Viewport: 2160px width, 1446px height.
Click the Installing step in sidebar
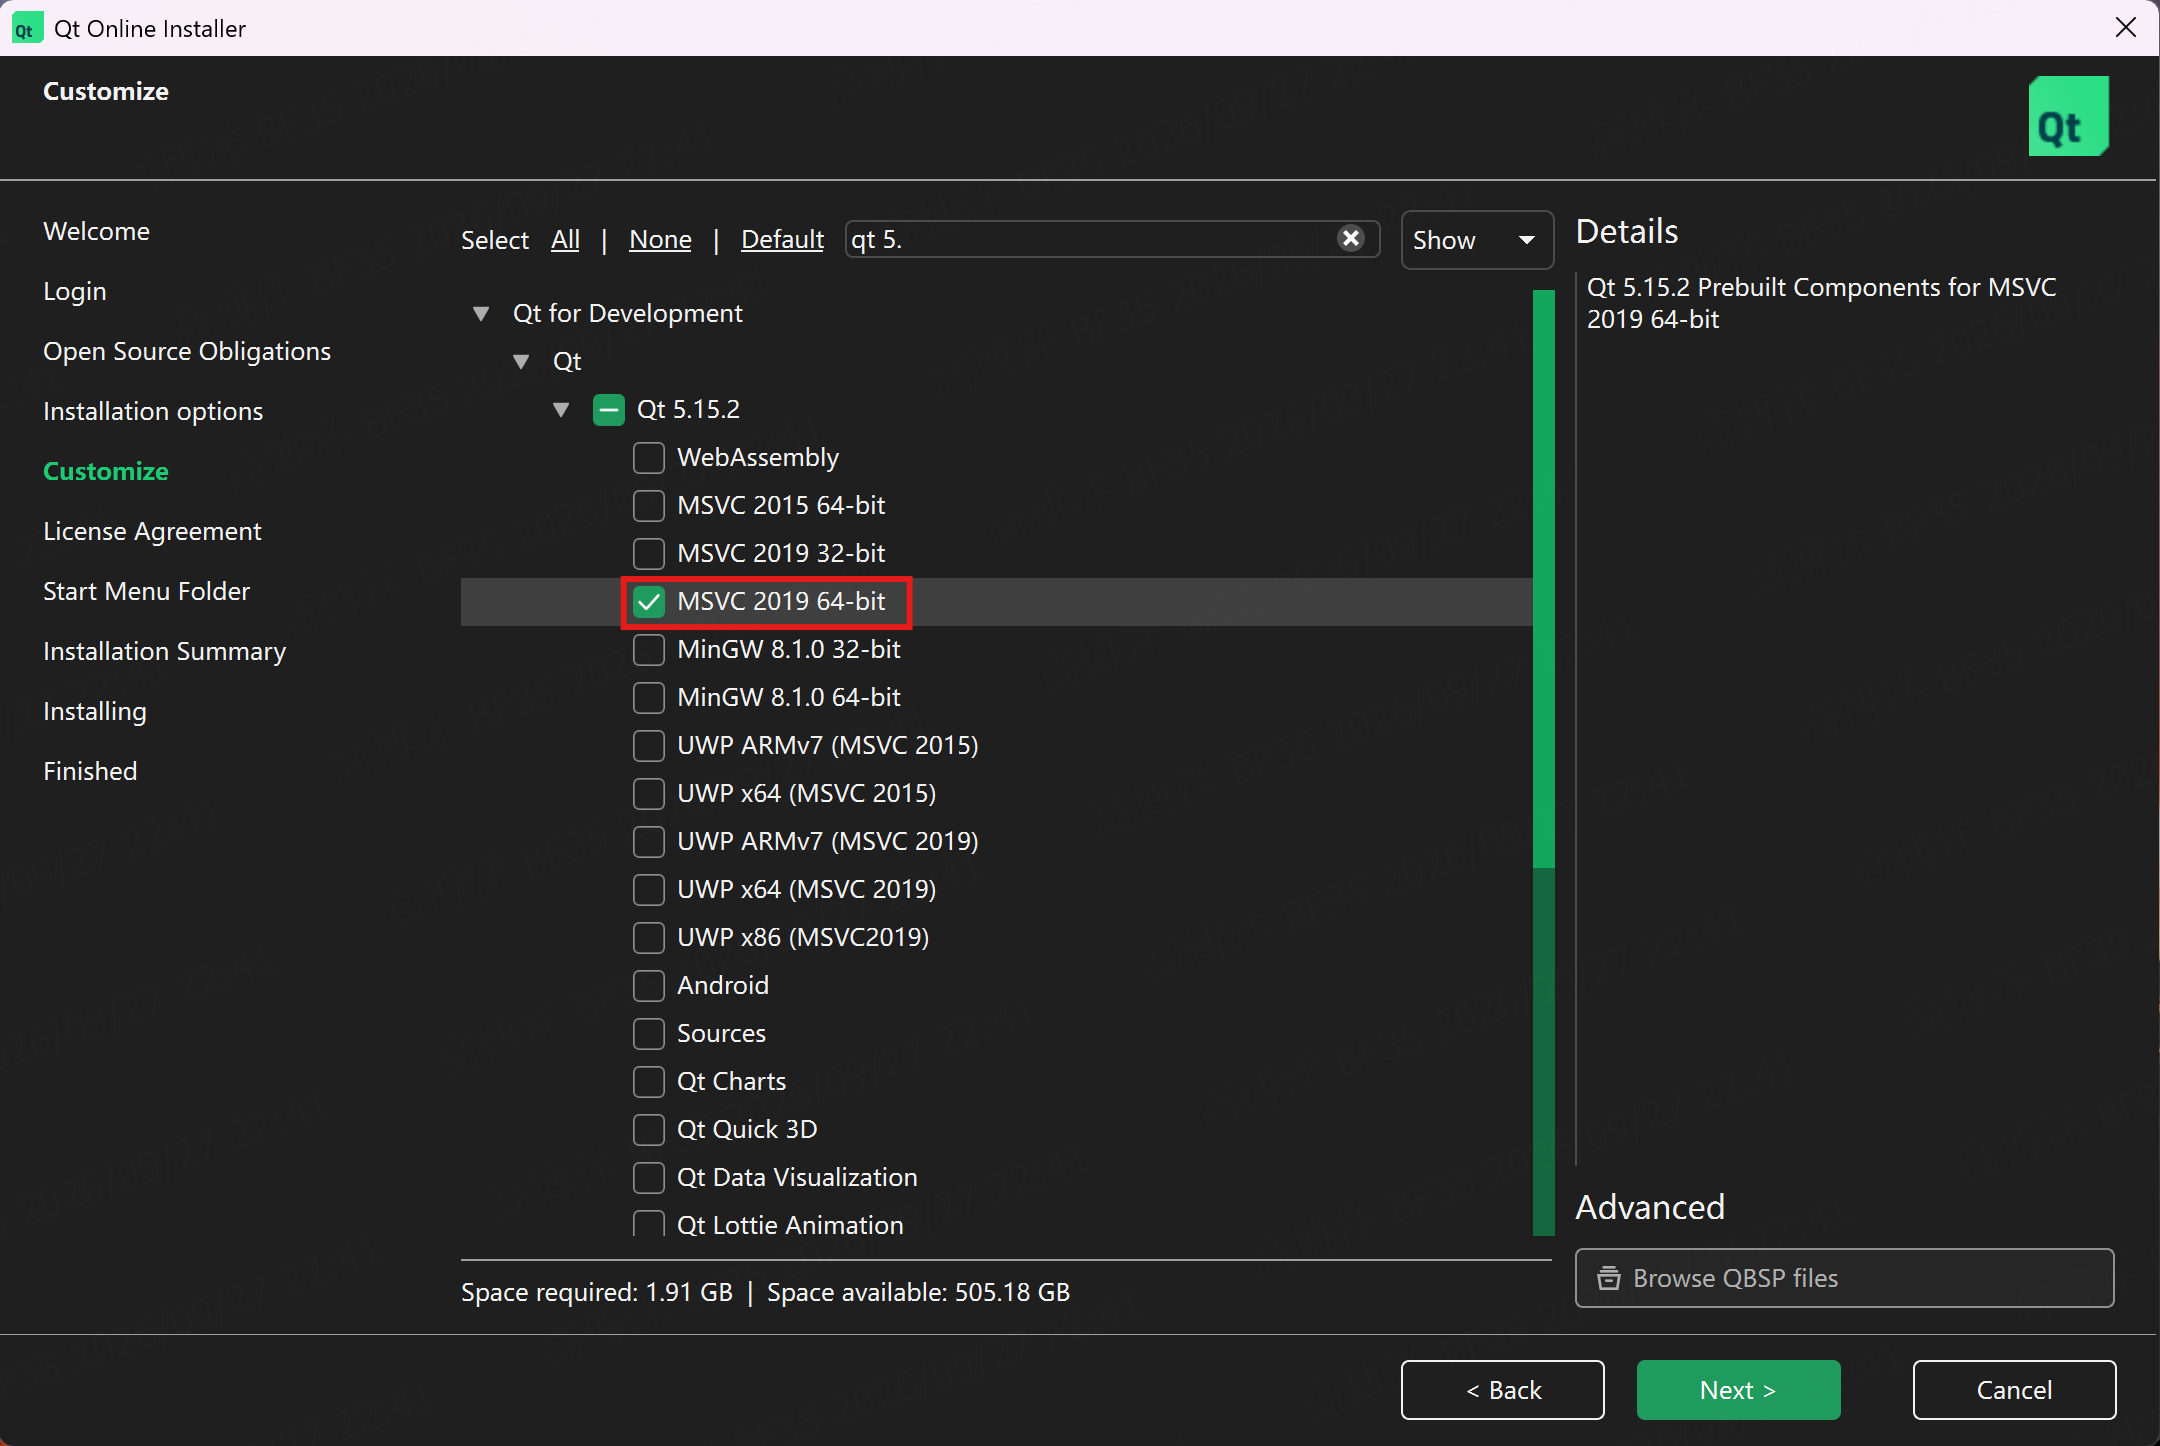(x=95, y=711)
